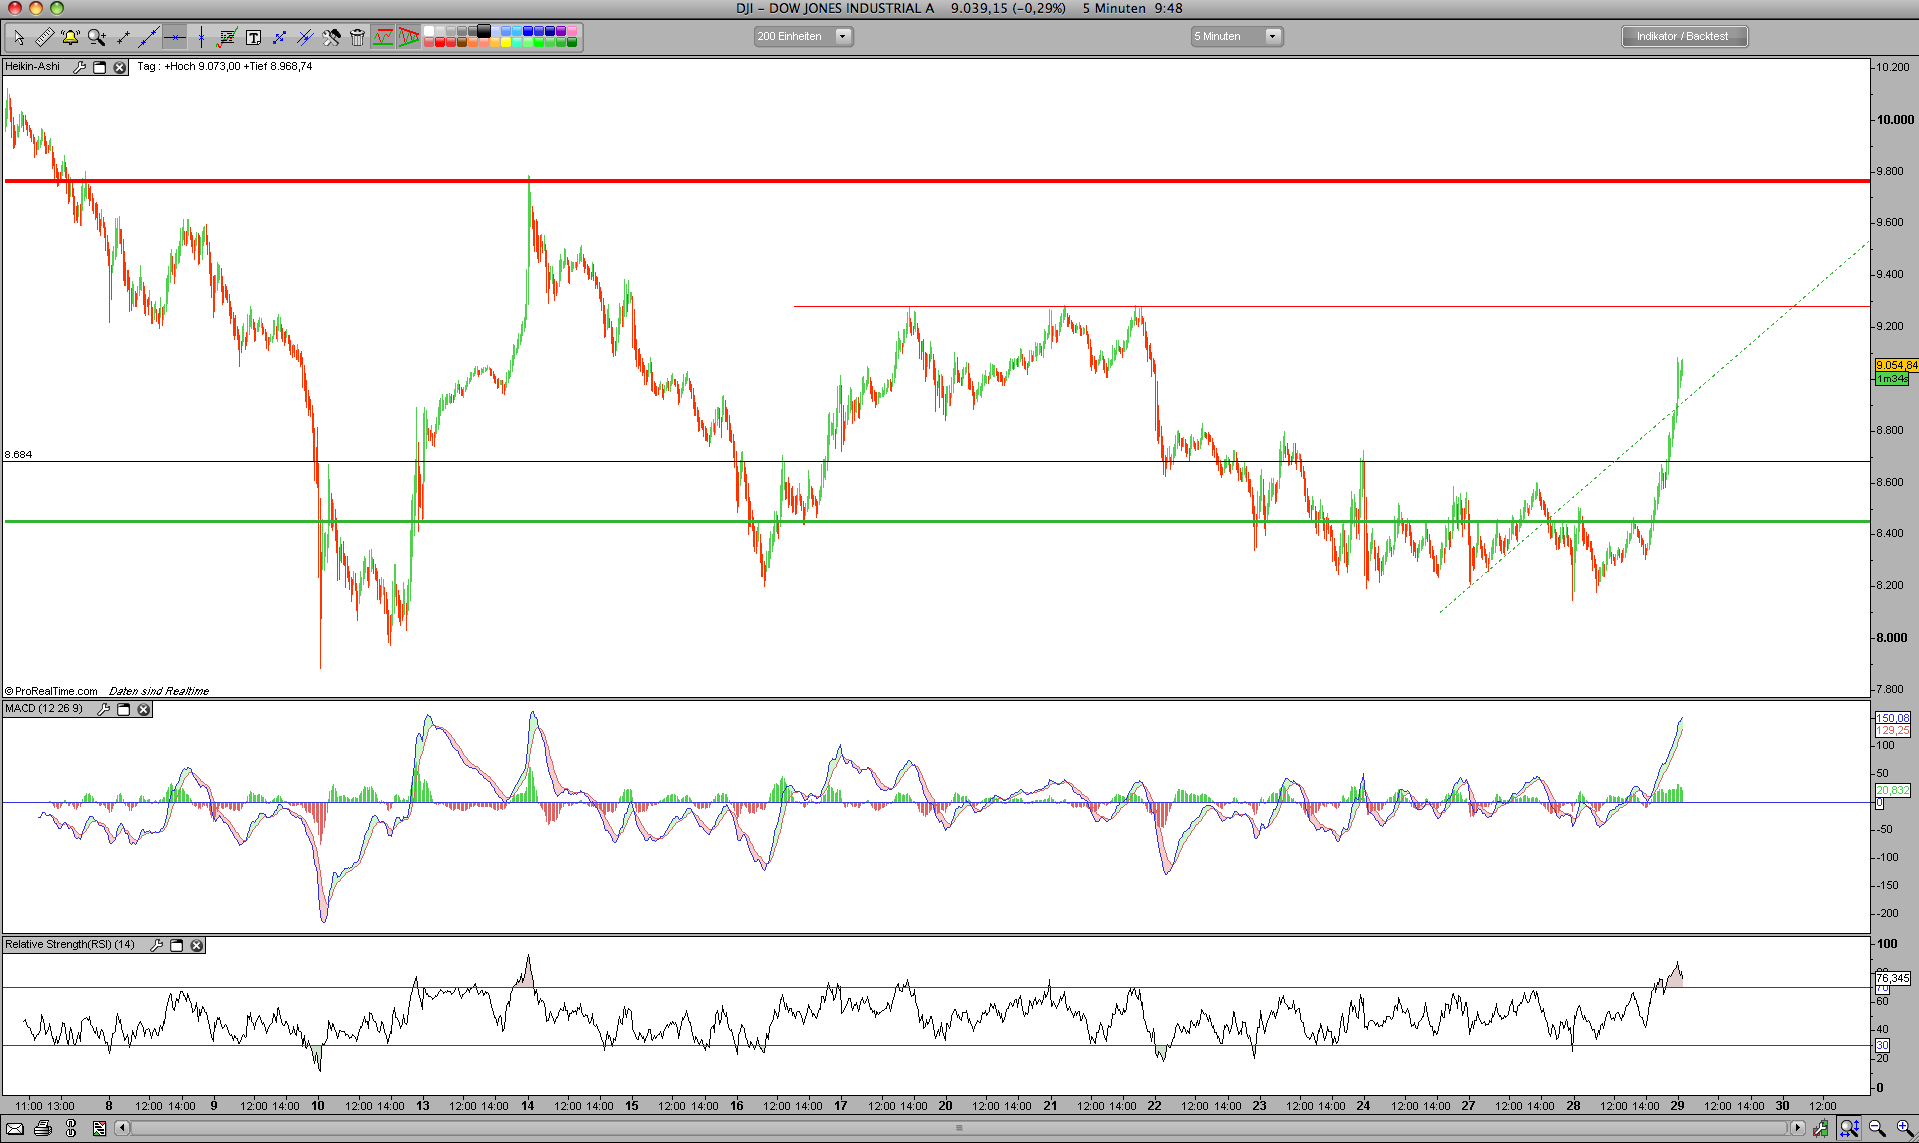
Task: Pick the white color swatch
Action: 429,32
